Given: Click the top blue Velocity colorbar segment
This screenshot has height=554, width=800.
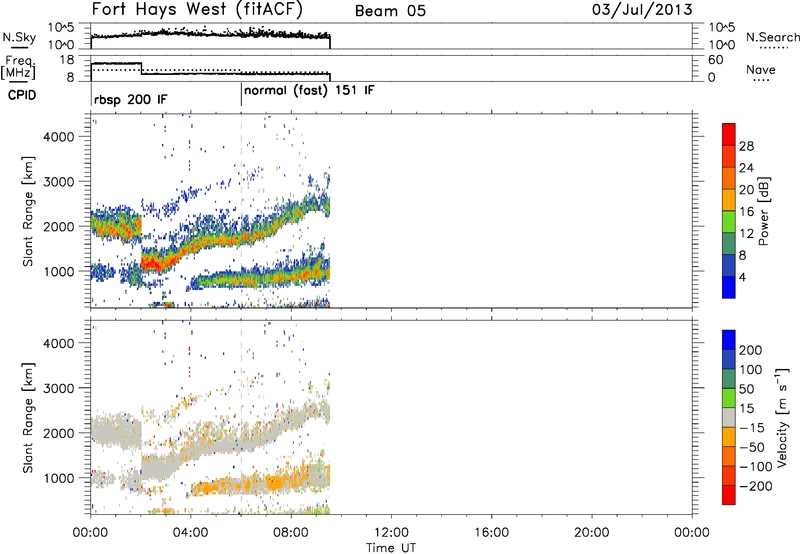Looking at the screenshot, I should 729,340.
